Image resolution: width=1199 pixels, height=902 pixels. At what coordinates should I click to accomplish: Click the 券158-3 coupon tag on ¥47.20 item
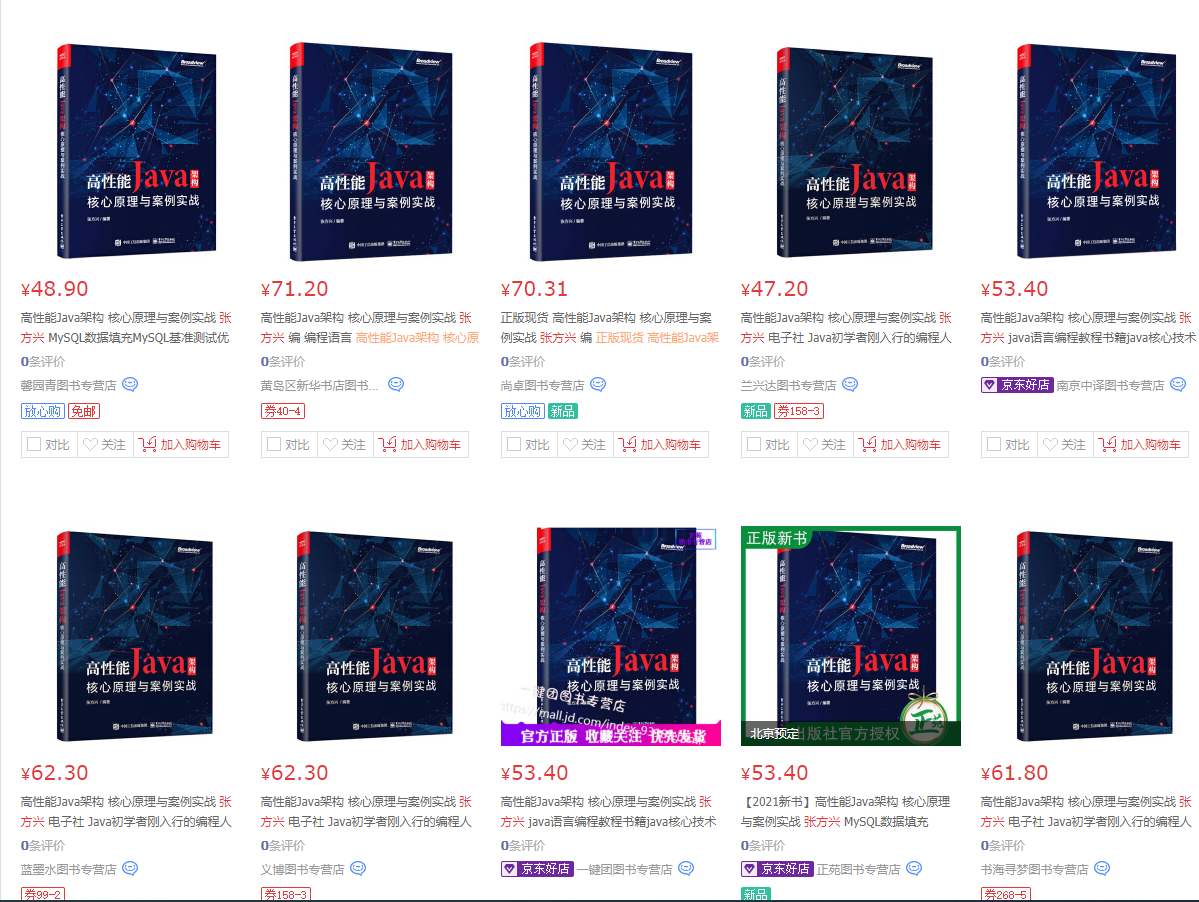point(799,411)
